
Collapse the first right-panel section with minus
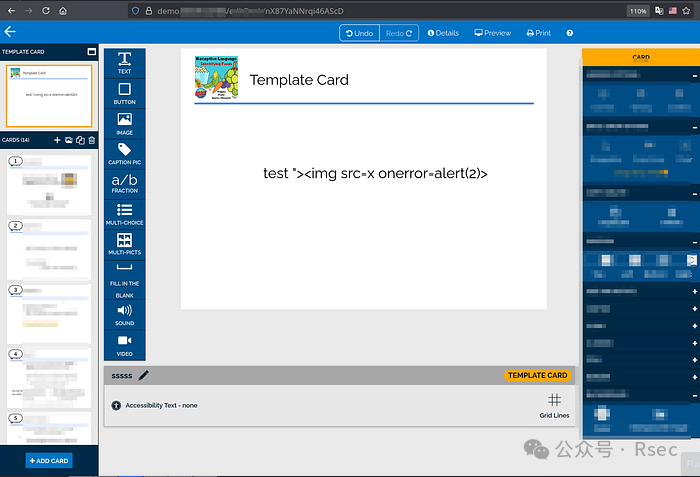(x=695, y=76)
